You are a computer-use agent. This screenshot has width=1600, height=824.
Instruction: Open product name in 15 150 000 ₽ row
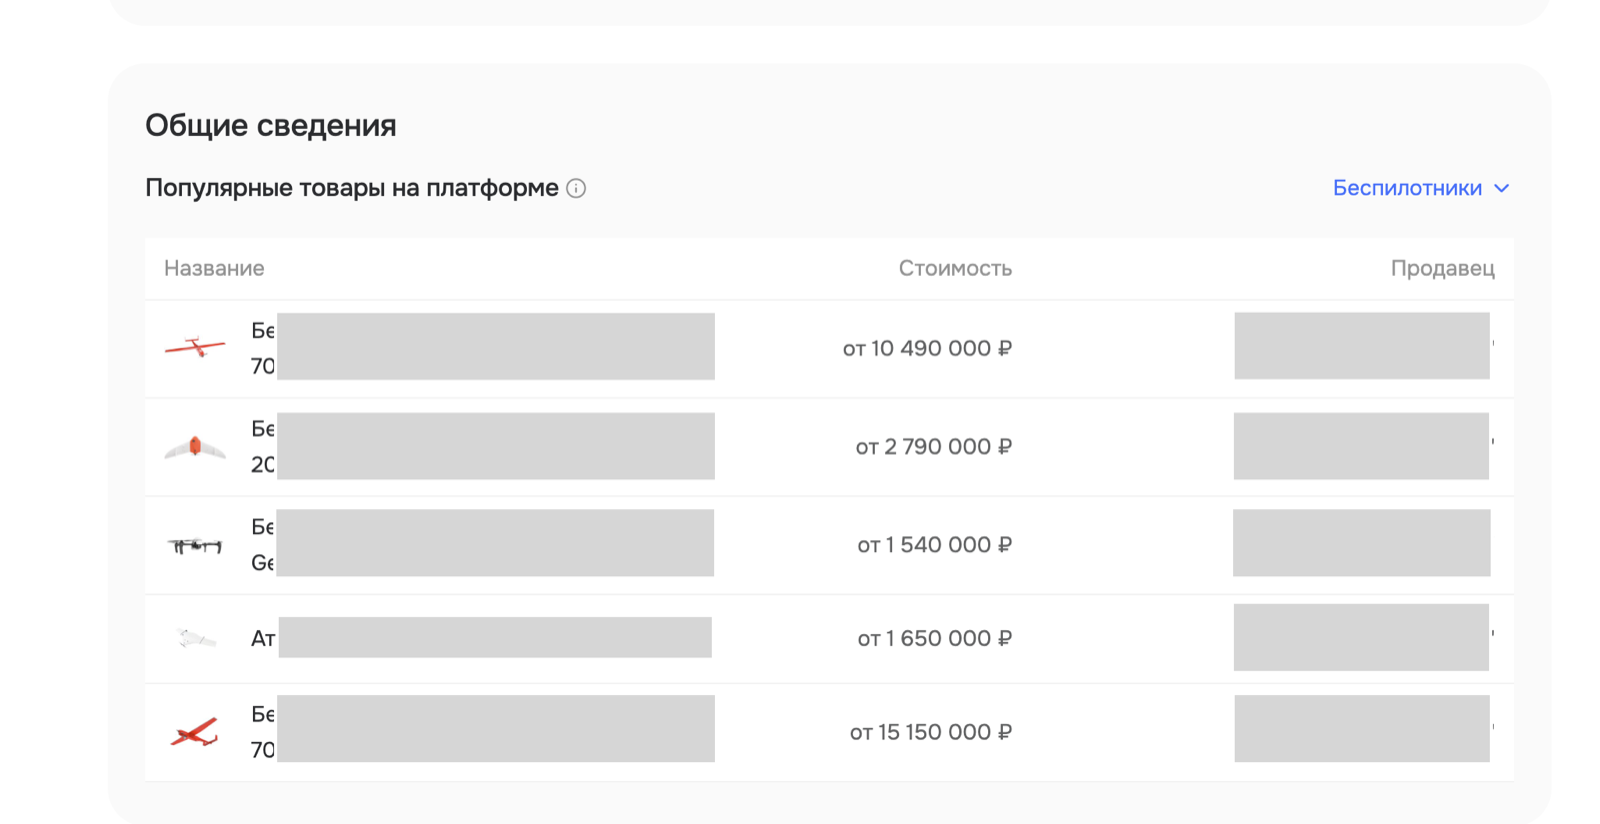pos(483,729)
